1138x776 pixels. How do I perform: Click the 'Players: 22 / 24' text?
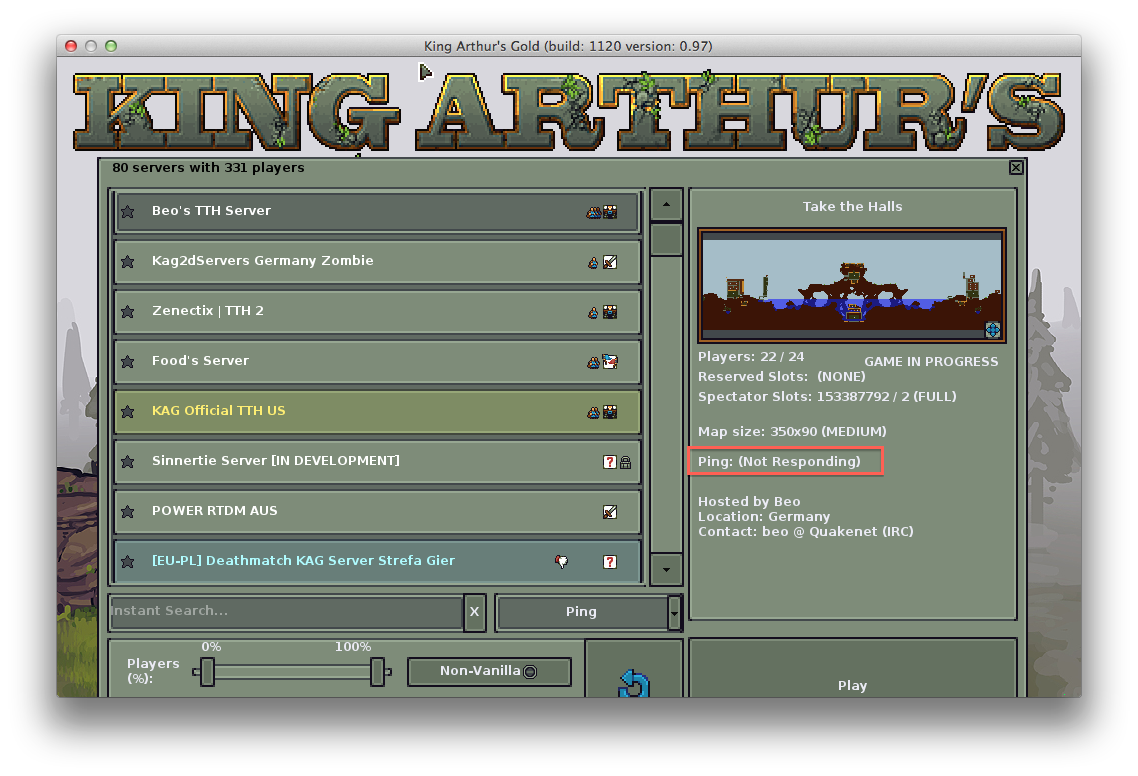point(751,356)
